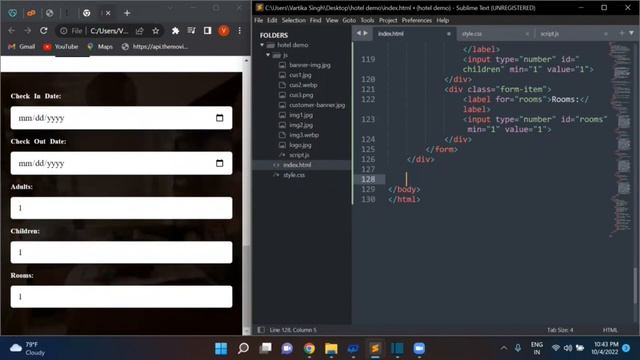Click the Chrome address bar

pyautogui.click(x=109, y=31)
